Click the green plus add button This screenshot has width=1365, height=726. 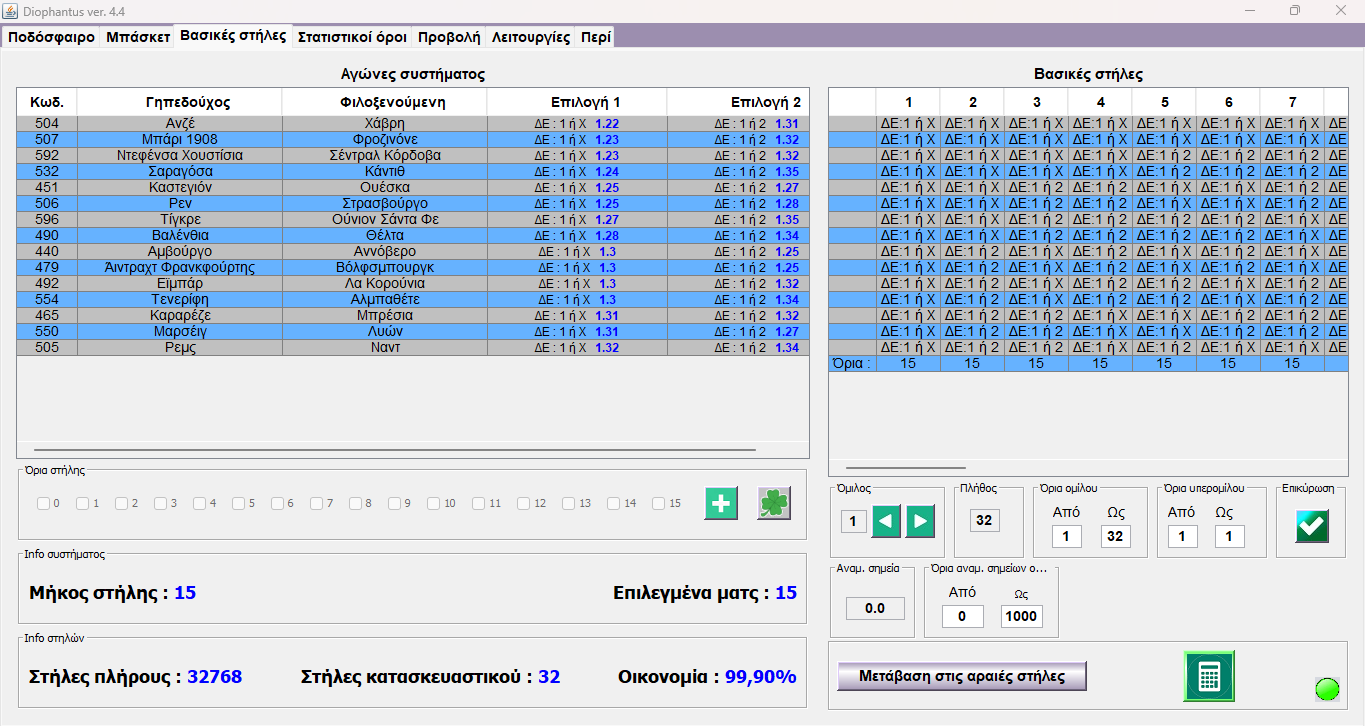pyautogui.click(x=721, y=503)
